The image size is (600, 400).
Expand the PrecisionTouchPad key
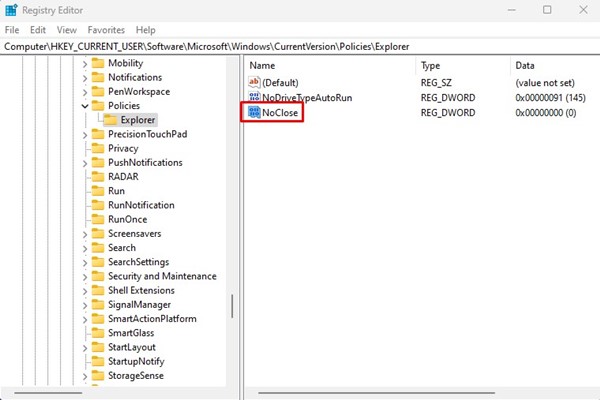pos(85,134)
